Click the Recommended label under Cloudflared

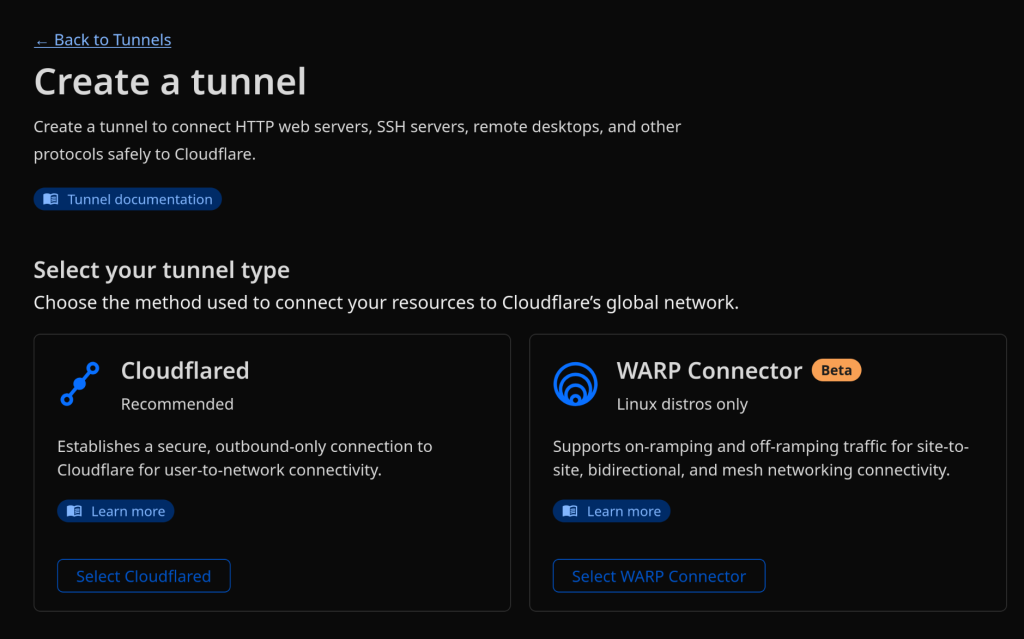coord(177,404)
